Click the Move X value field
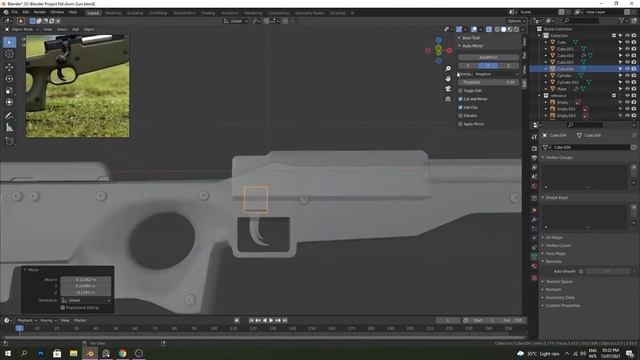Image resolution: width=640 pixels, height=360 pixels. [86, 280]
